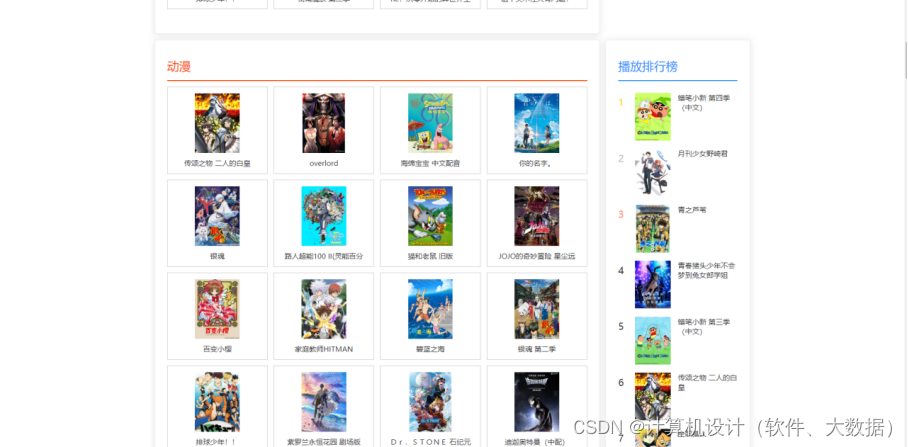This screenshot has width=908, height=447.
Task: Open the 你的名字。 poster image
Action: tap(537, 123)
